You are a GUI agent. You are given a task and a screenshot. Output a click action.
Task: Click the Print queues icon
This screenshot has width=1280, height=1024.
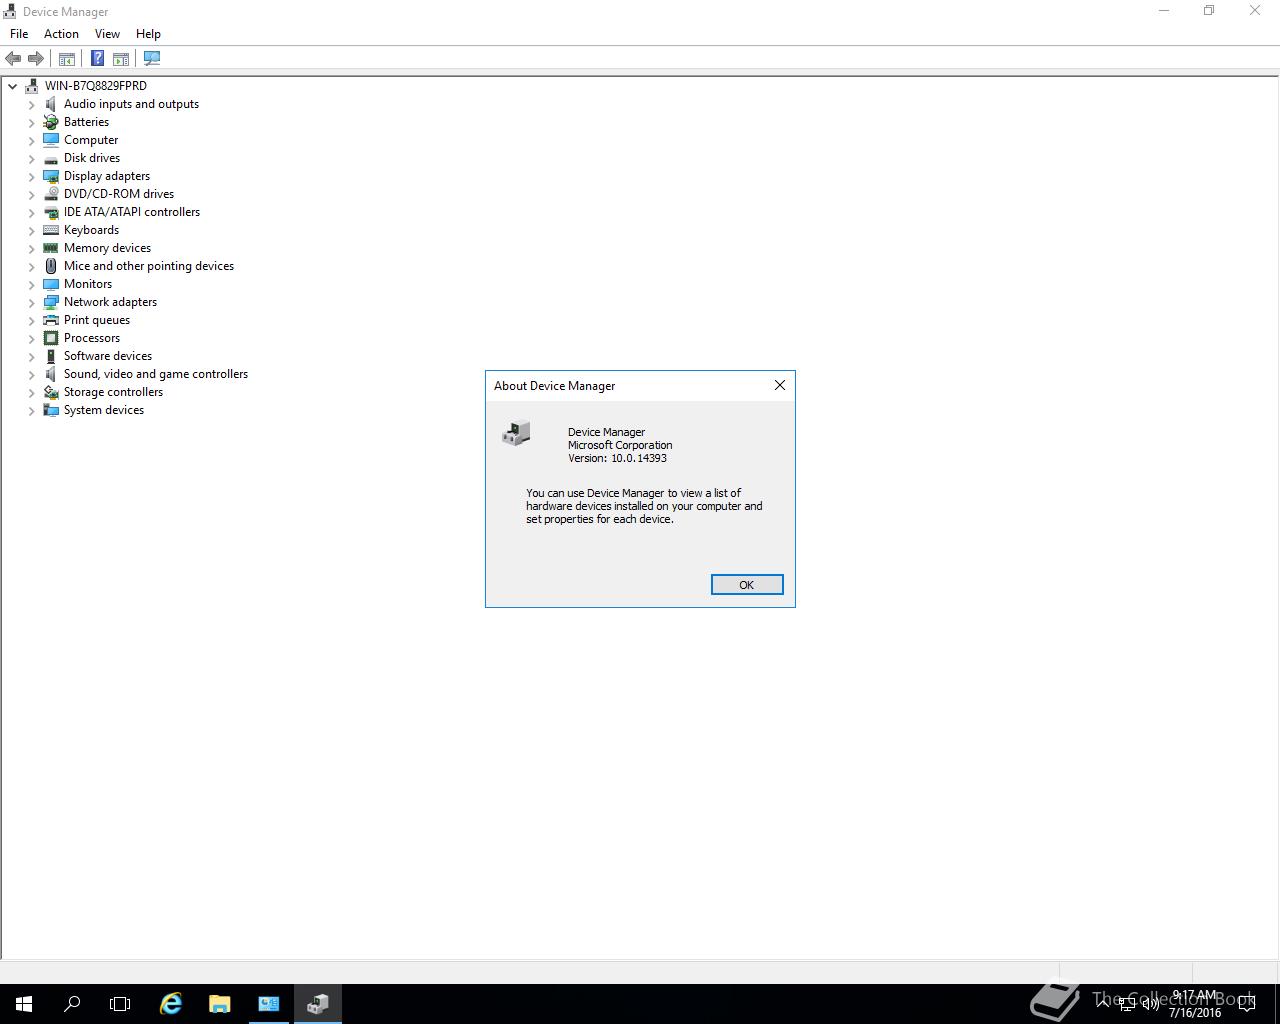[51, 320]
